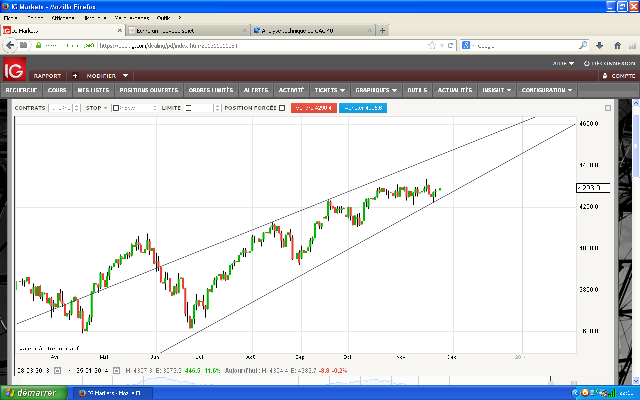Switch to the third browser tab
Screen dimensions: 640x400
pos(312,31)
